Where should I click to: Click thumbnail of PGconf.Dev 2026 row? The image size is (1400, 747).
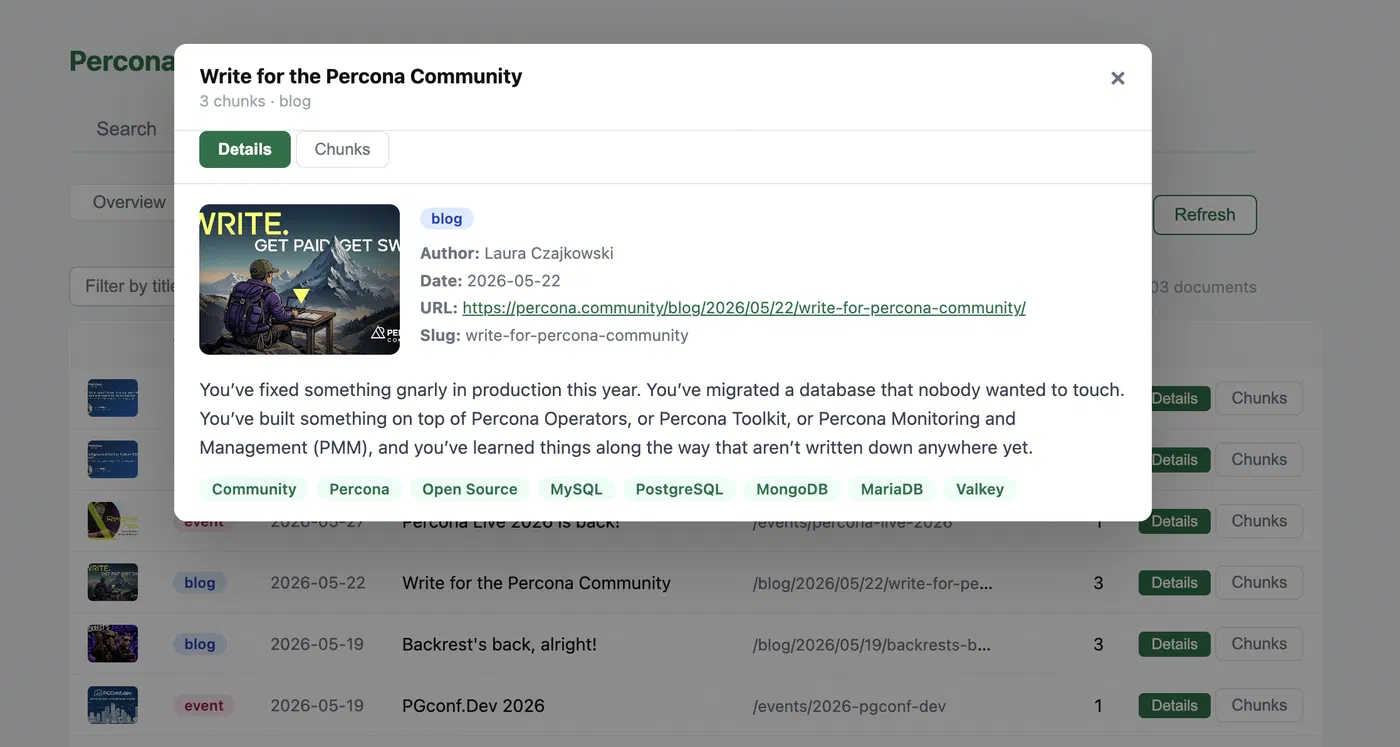point(112,705)
